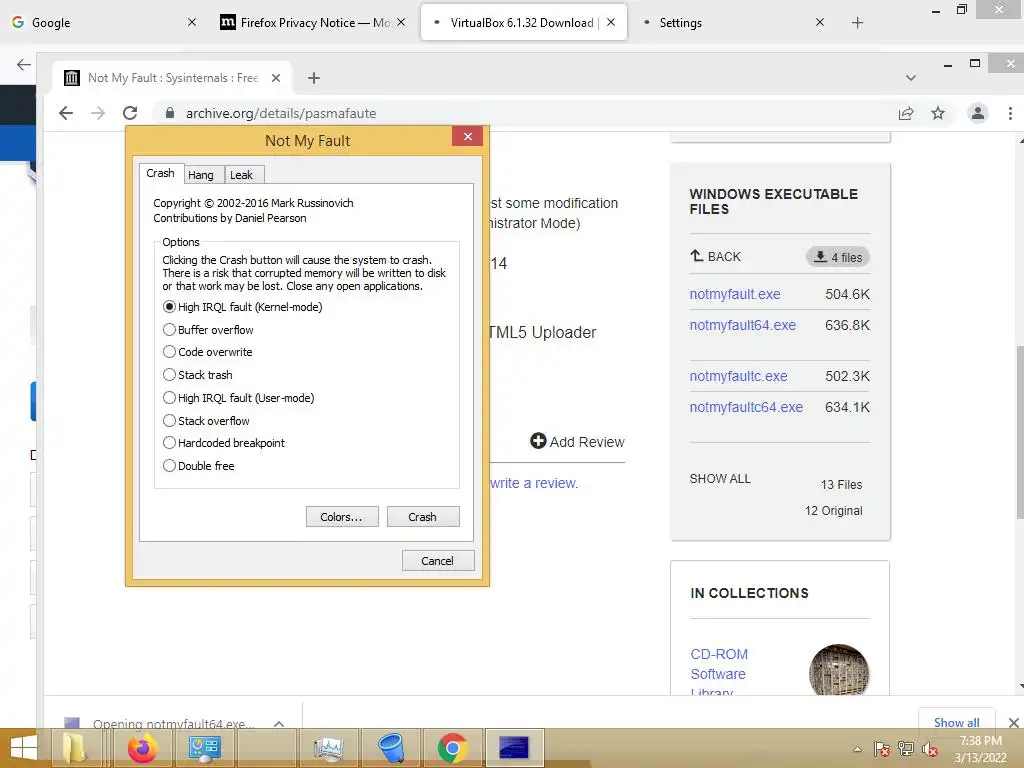The height and width of the screenshot is (768, 1024).
Task: Switch to VirtualBox 6.1.32 Download tab
Action: click(524, 22)
